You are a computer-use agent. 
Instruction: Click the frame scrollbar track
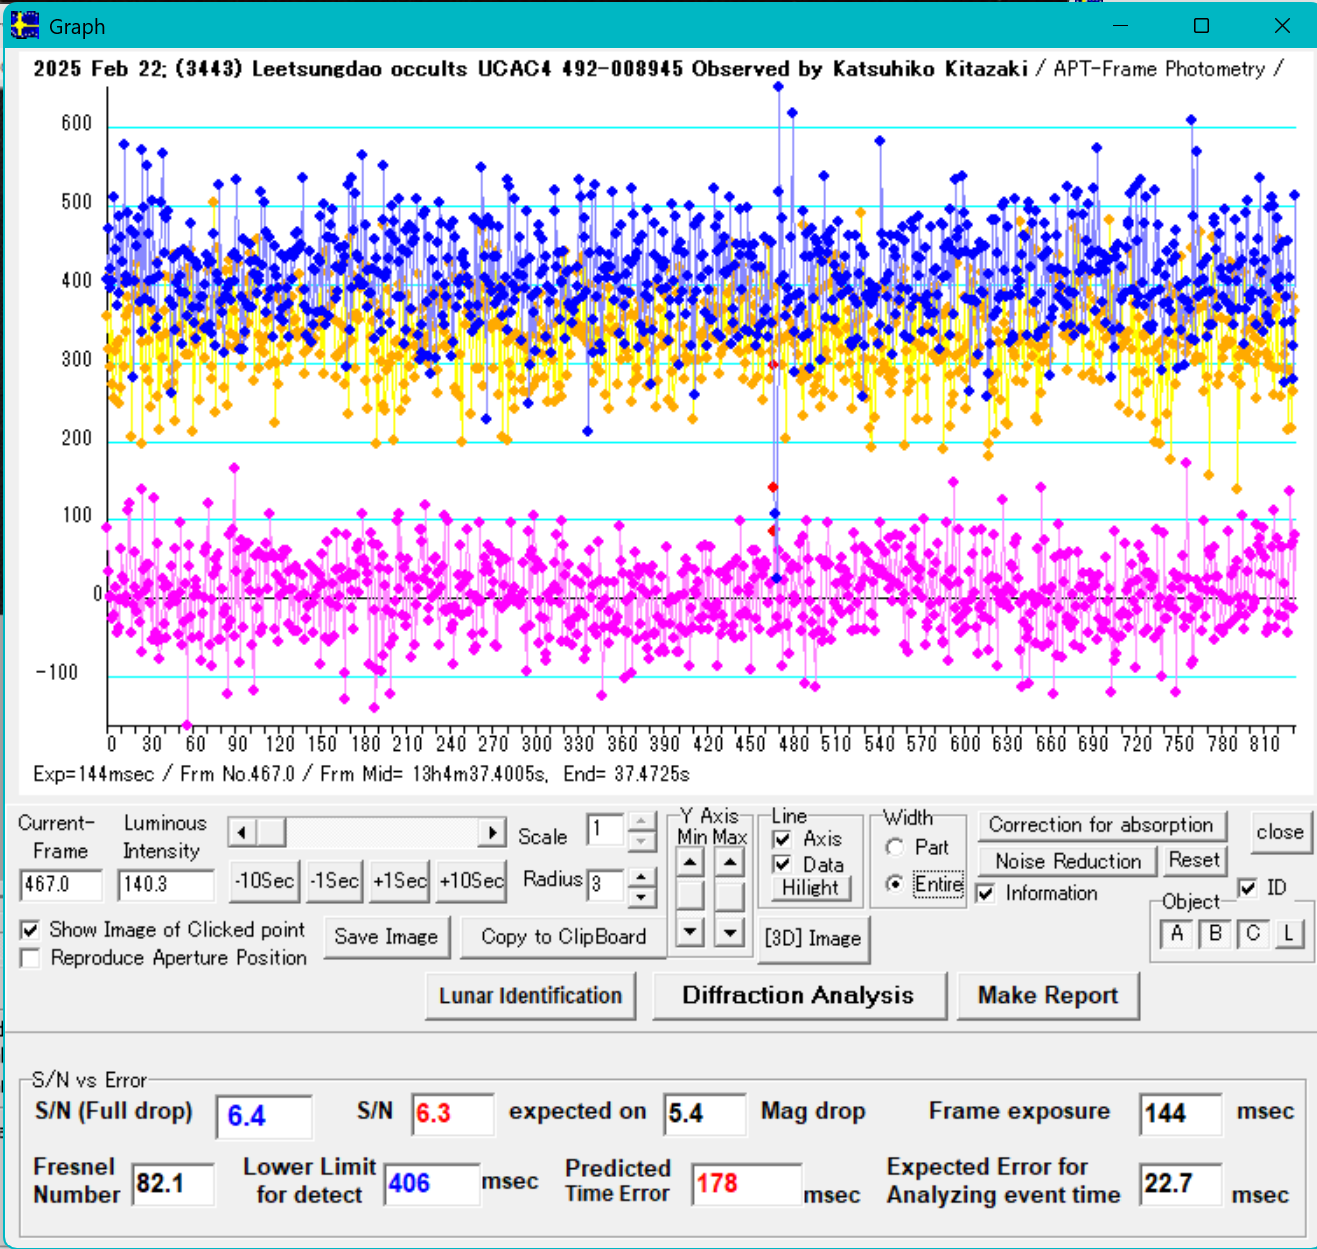[x=380, y=832]
